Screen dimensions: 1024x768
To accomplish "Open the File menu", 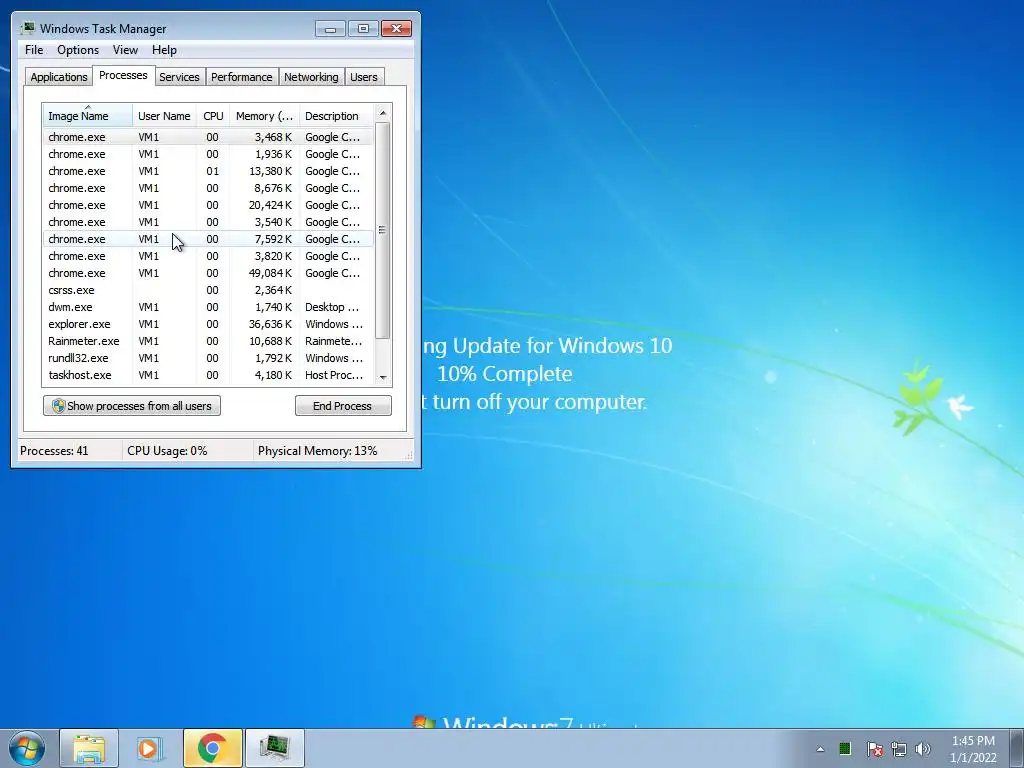I will click(34, 50).
